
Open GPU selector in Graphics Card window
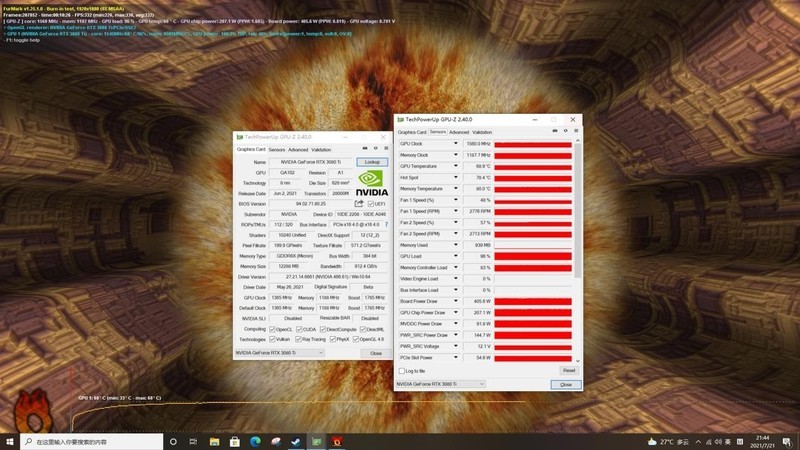point(280,353)
